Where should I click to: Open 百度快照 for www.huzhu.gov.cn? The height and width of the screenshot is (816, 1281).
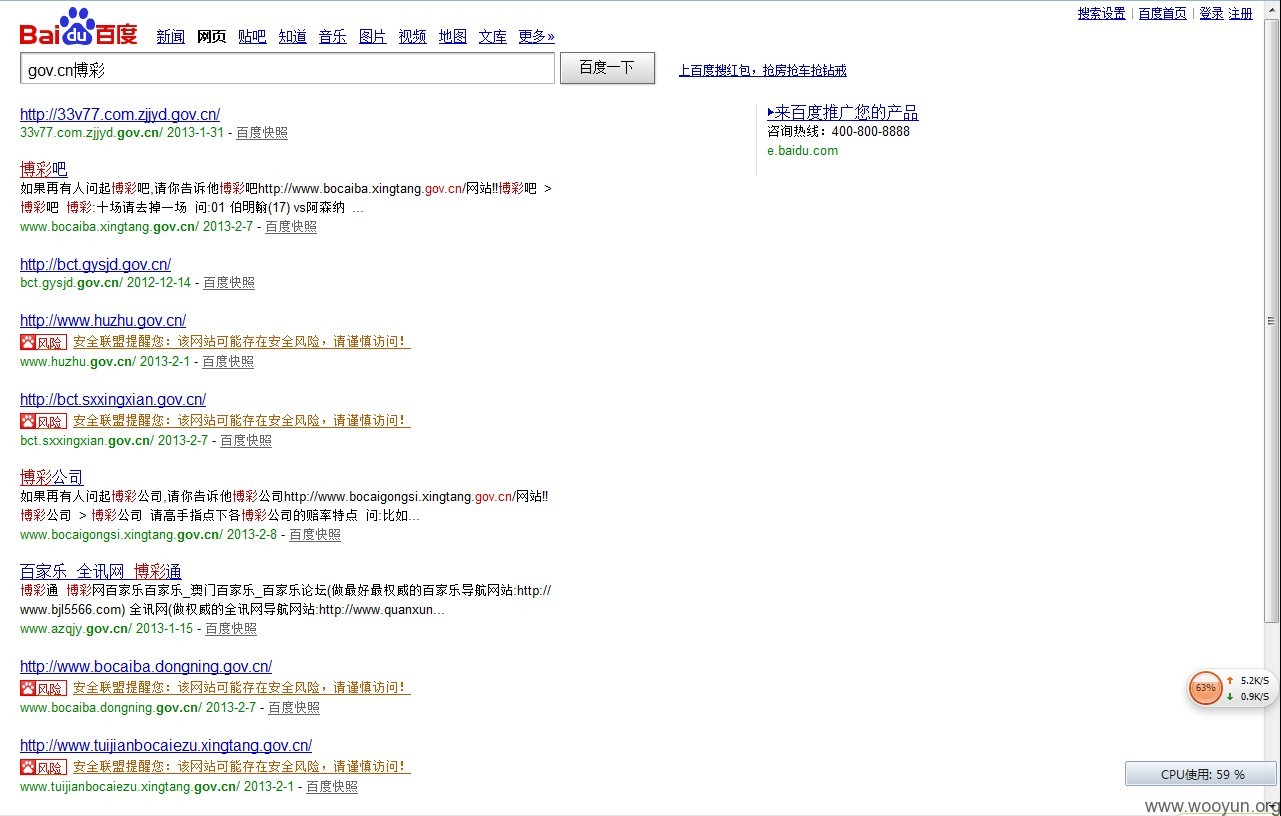228,362
